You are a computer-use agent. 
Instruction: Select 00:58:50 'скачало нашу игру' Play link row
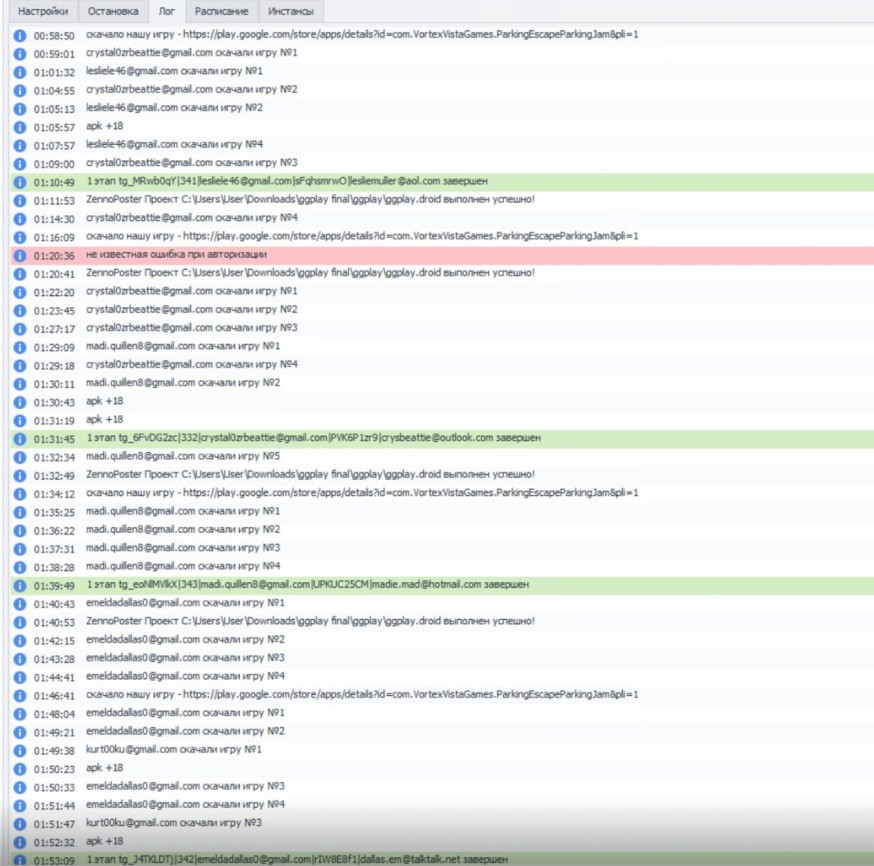[441, 36]
